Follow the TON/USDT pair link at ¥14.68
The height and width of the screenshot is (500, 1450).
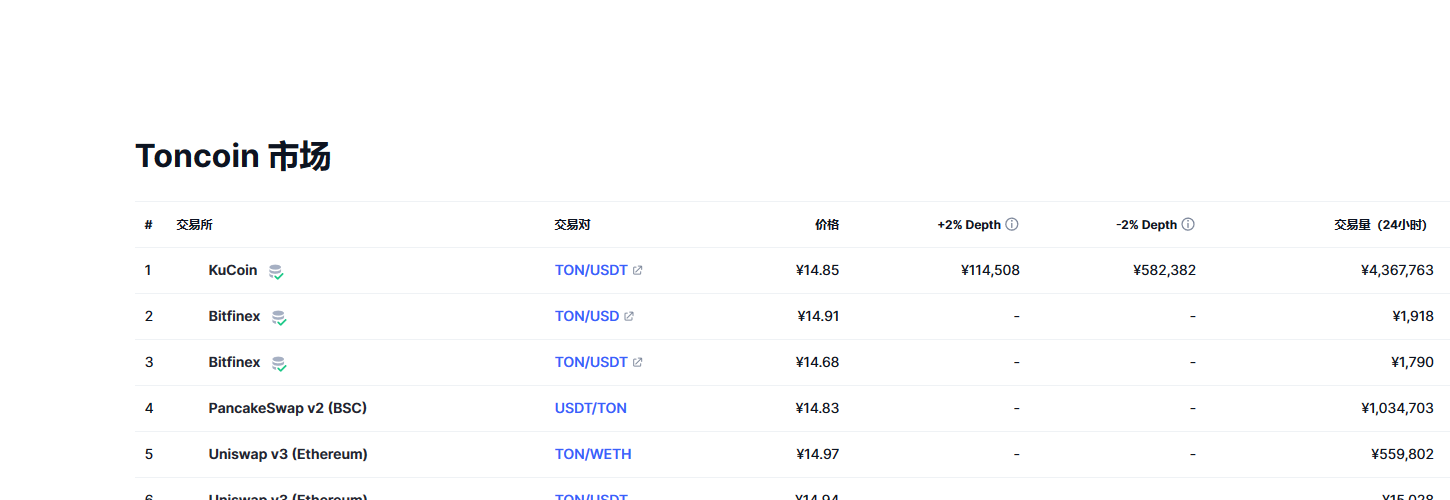click(591, 362)
